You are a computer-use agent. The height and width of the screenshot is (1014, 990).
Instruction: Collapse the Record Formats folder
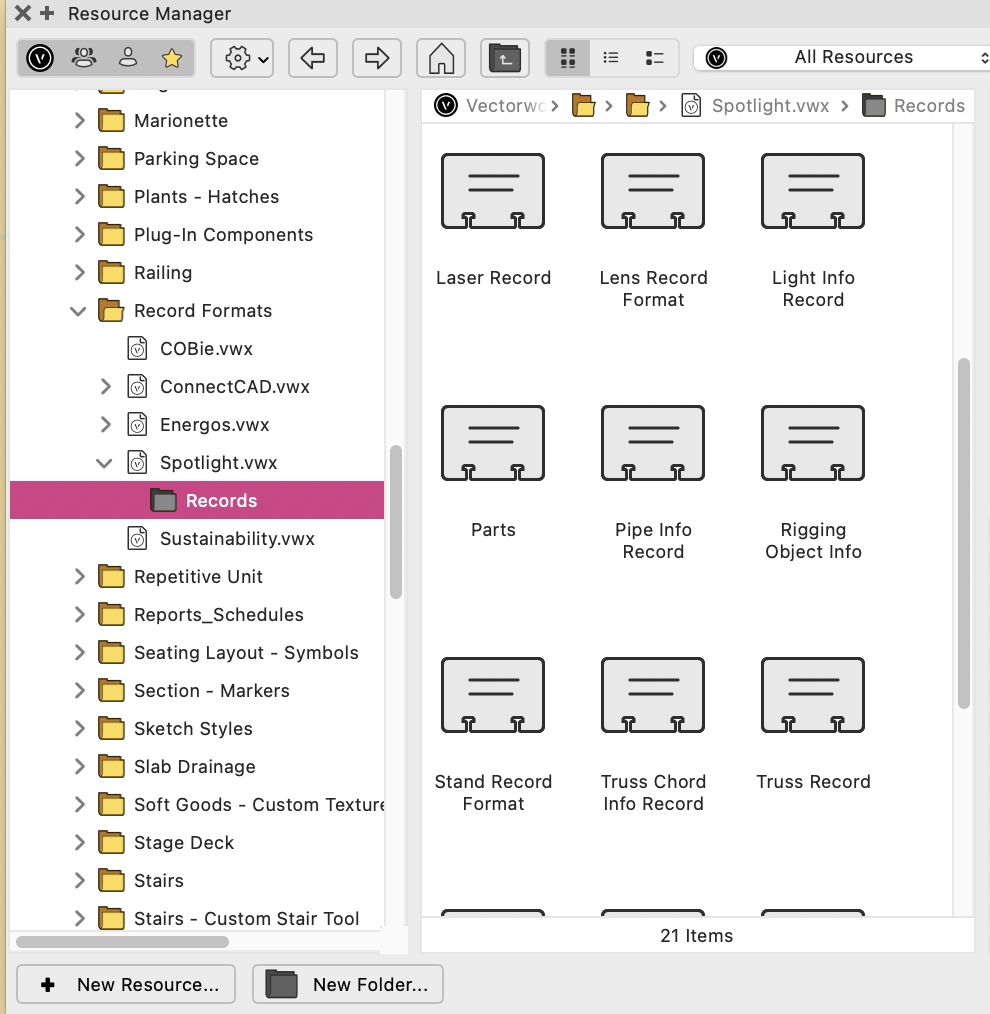(79, 311)
